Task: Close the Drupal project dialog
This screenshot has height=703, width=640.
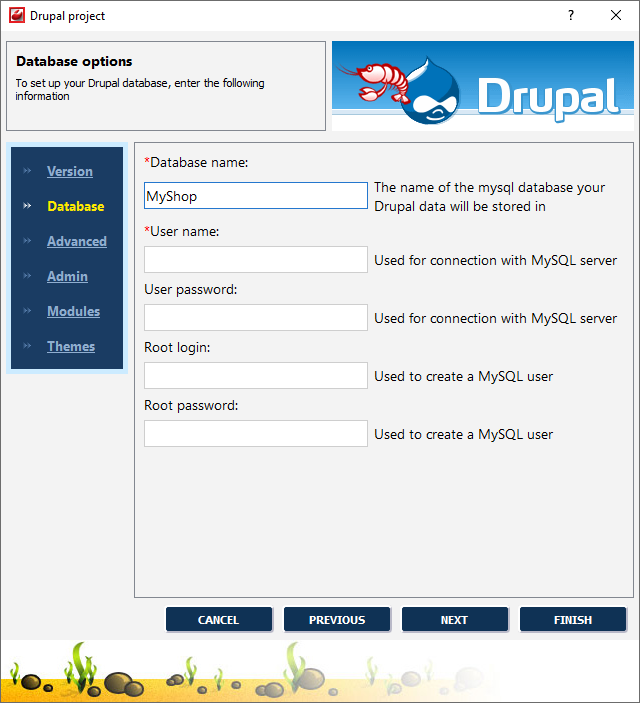Action: pos(616,15)
